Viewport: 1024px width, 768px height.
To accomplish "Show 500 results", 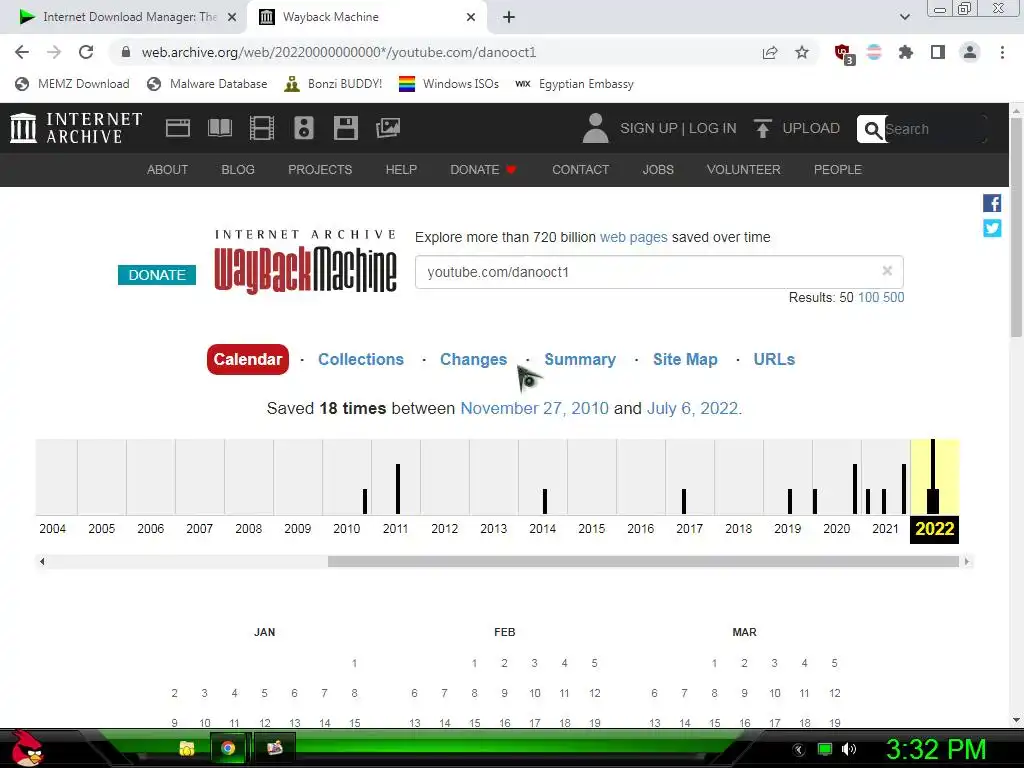I will [x=893, y=298].
